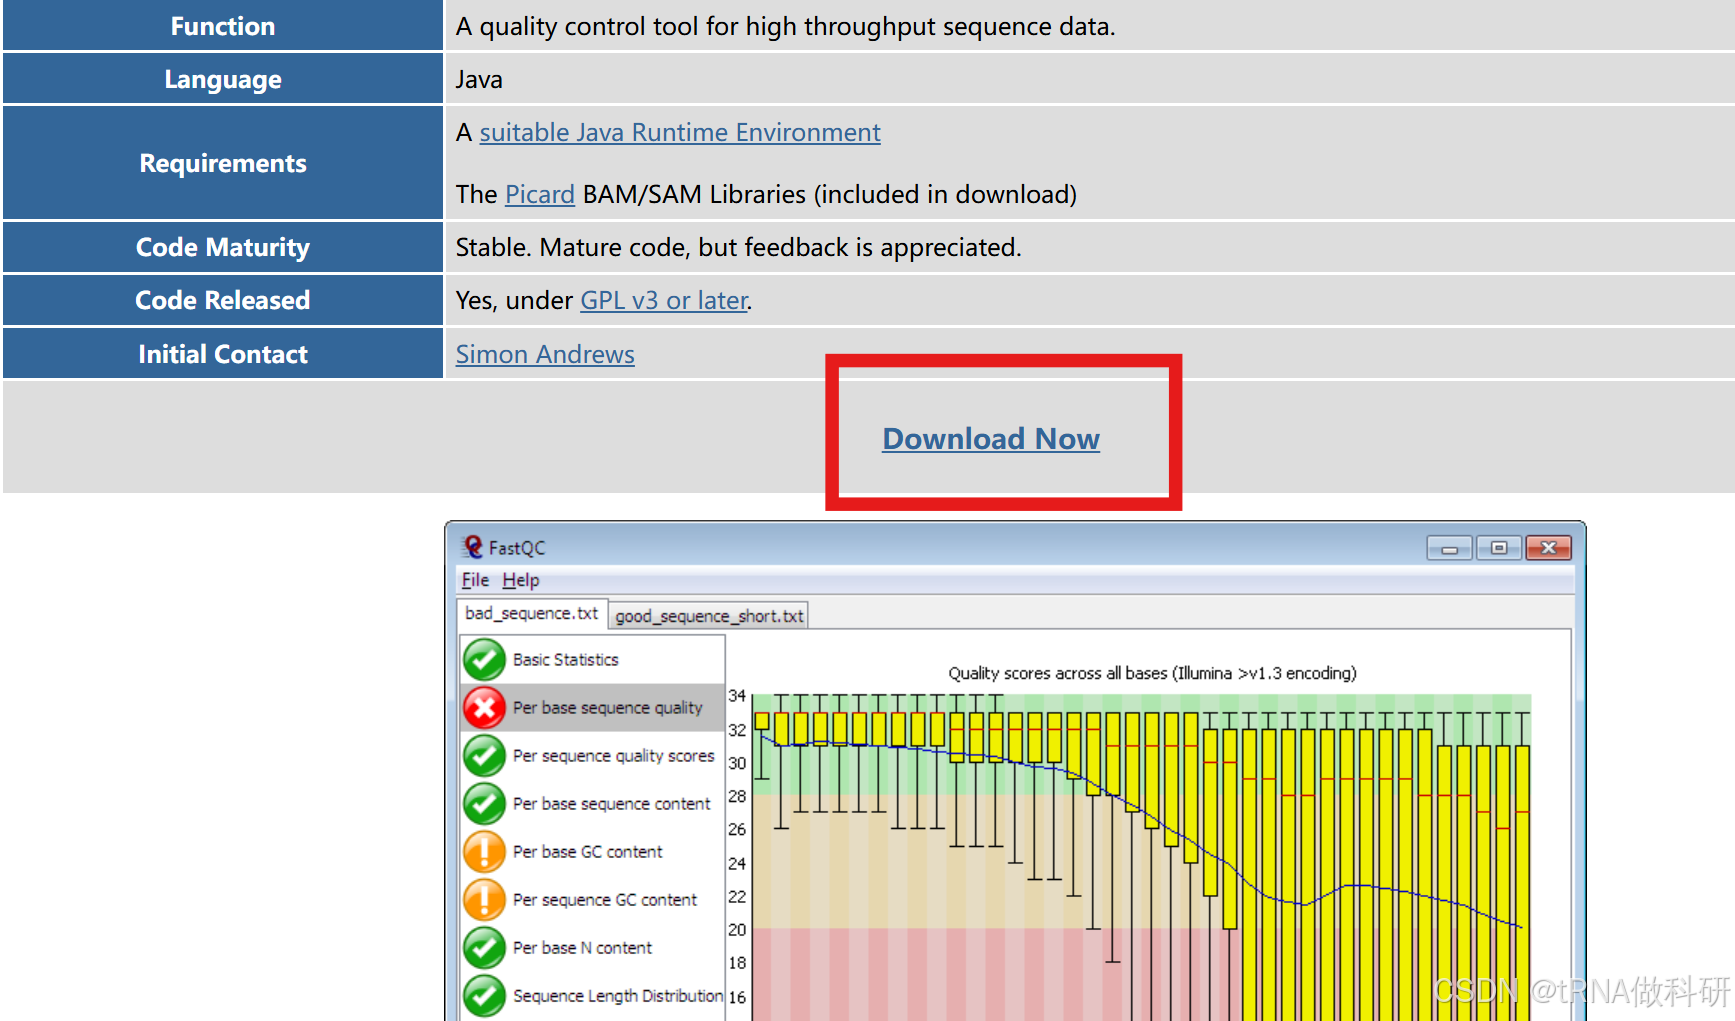The width and height of the screenshot is (1735, 1021).
Task: Click the Initial Contact header cell
Action: click(x=223, y=354)
